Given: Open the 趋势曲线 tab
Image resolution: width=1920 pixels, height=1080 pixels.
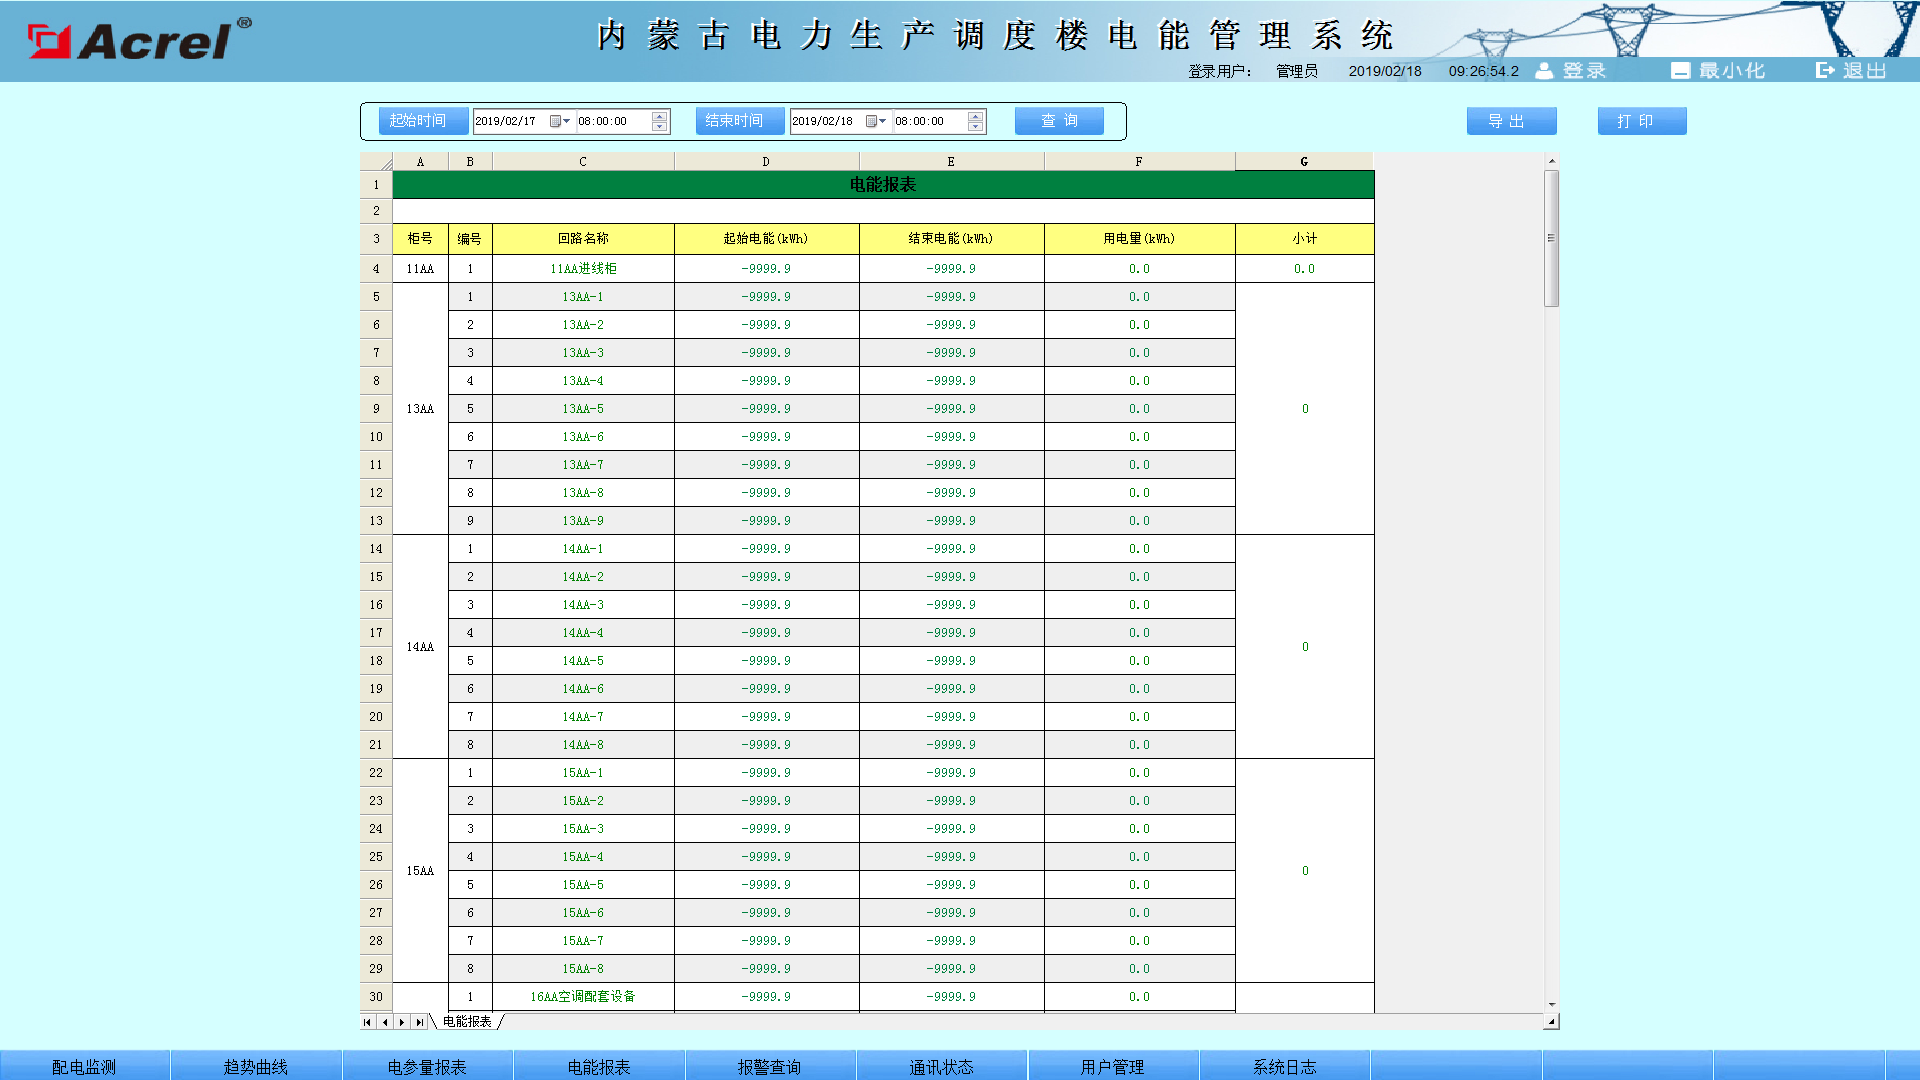Looking at the screenshot, I should coord(256,1066).
